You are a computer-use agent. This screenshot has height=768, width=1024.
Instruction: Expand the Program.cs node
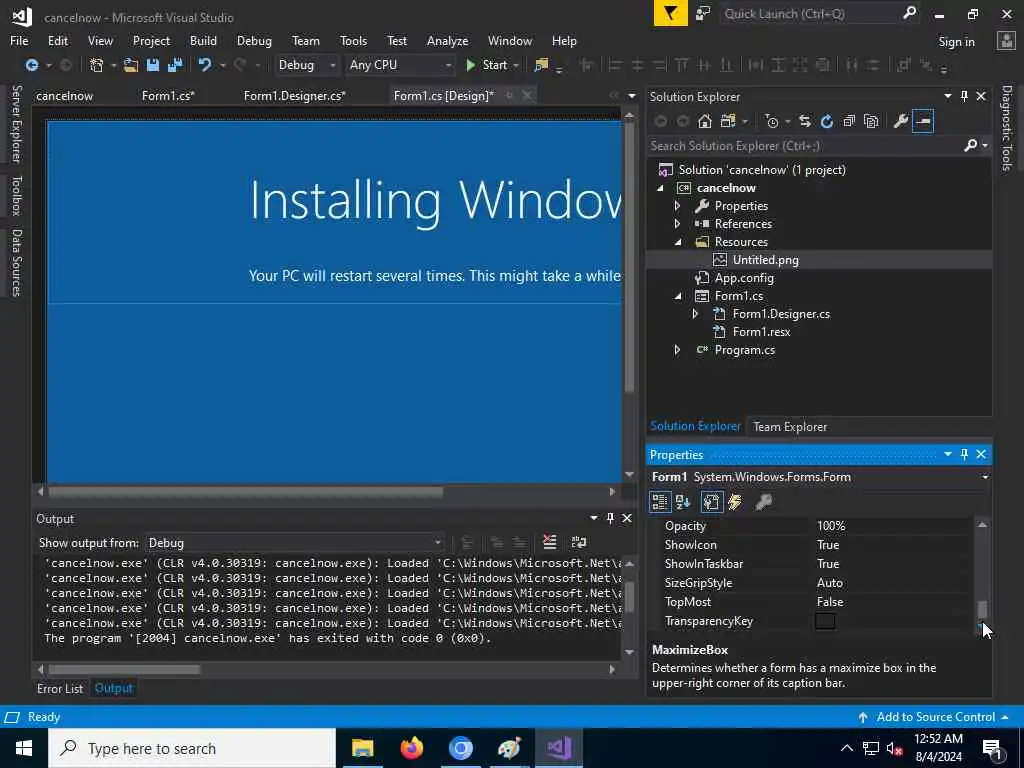pos(677,350)
